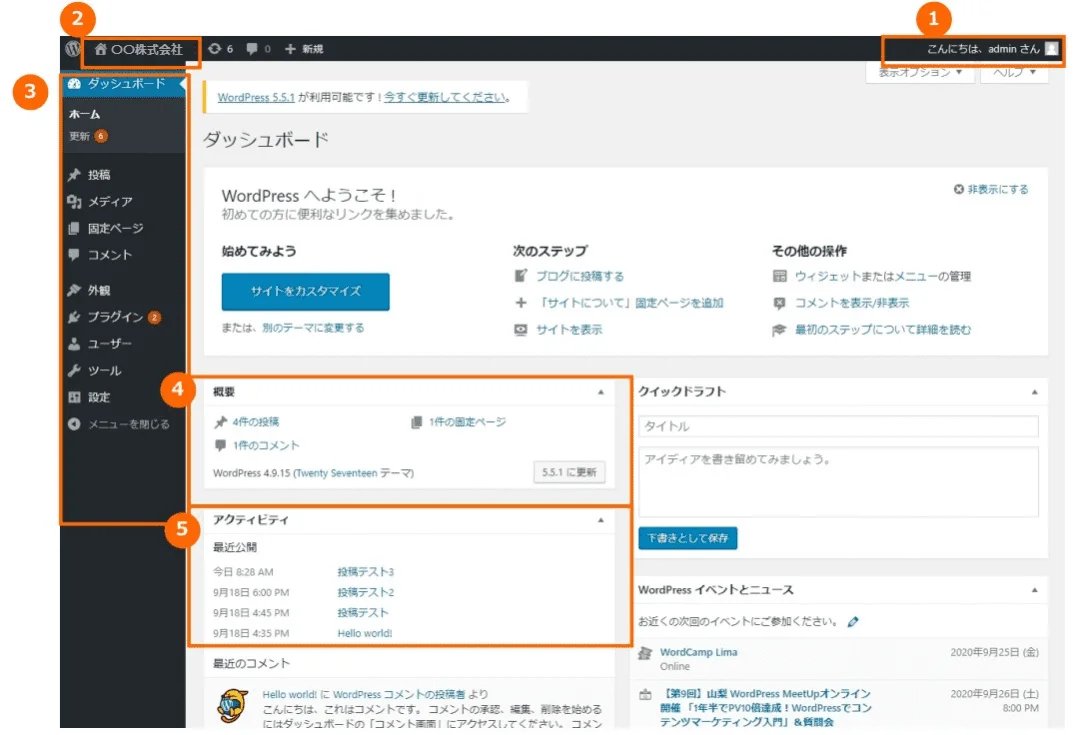Click the WordPress logo in admin bar
1078x735 pixels.
[x=72, y=49]
